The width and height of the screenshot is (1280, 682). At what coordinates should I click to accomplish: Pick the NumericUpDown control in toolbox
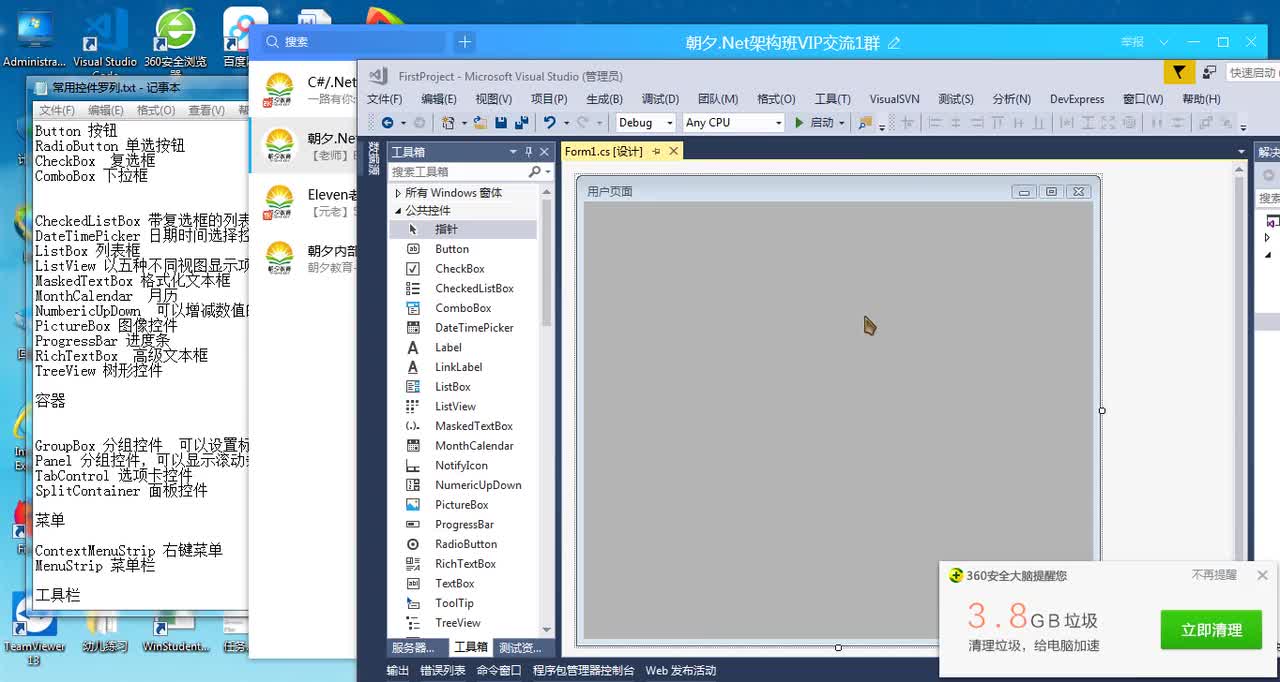463,485
